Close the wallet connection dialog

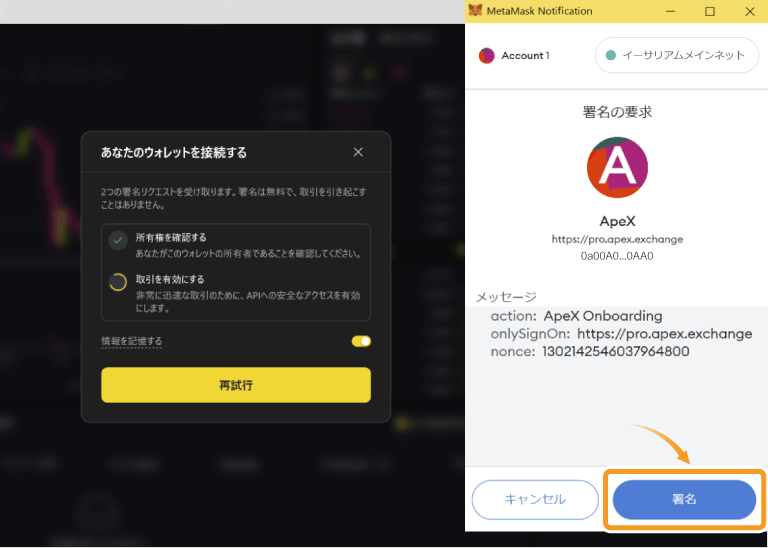click(x=358, y=152)
